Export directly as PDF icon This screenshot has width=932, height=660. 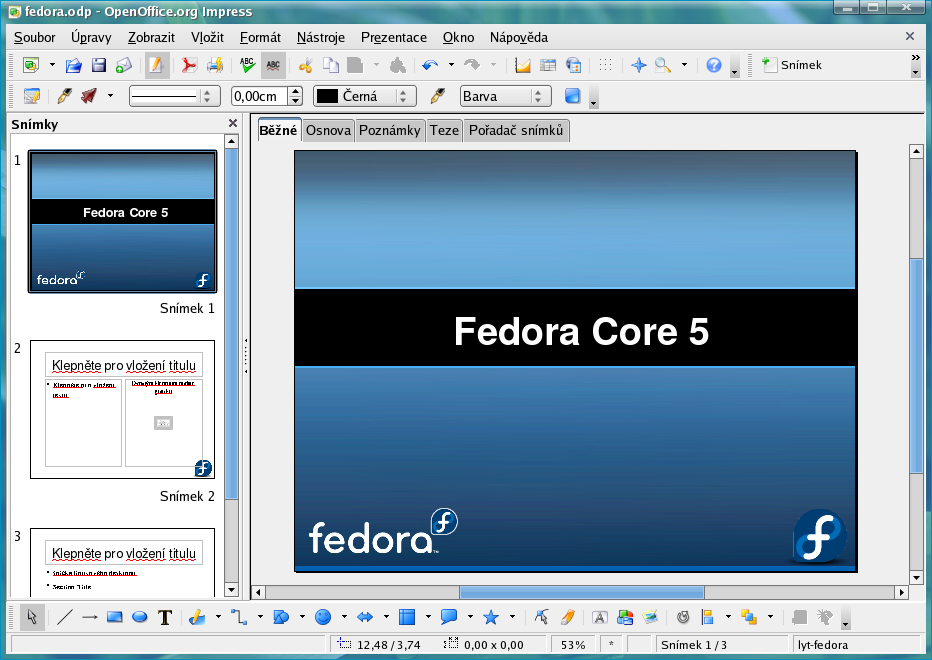189,65
